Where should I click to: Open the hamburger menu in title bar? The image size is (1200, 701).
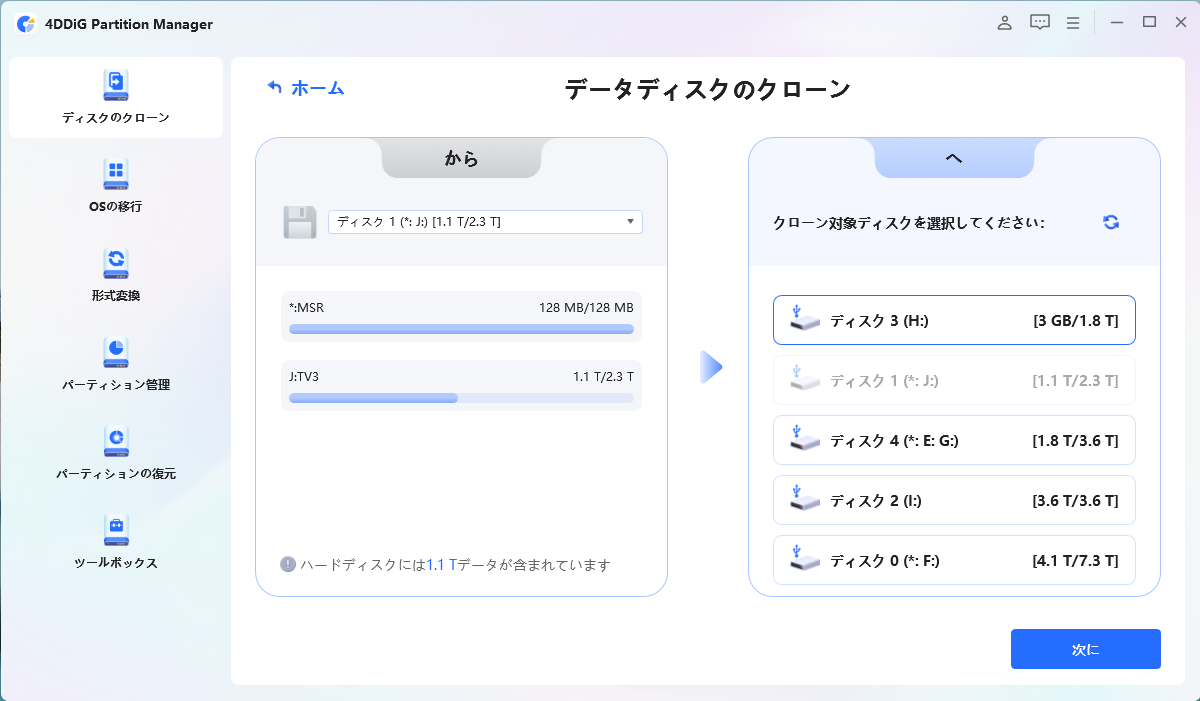(1073, 22)
